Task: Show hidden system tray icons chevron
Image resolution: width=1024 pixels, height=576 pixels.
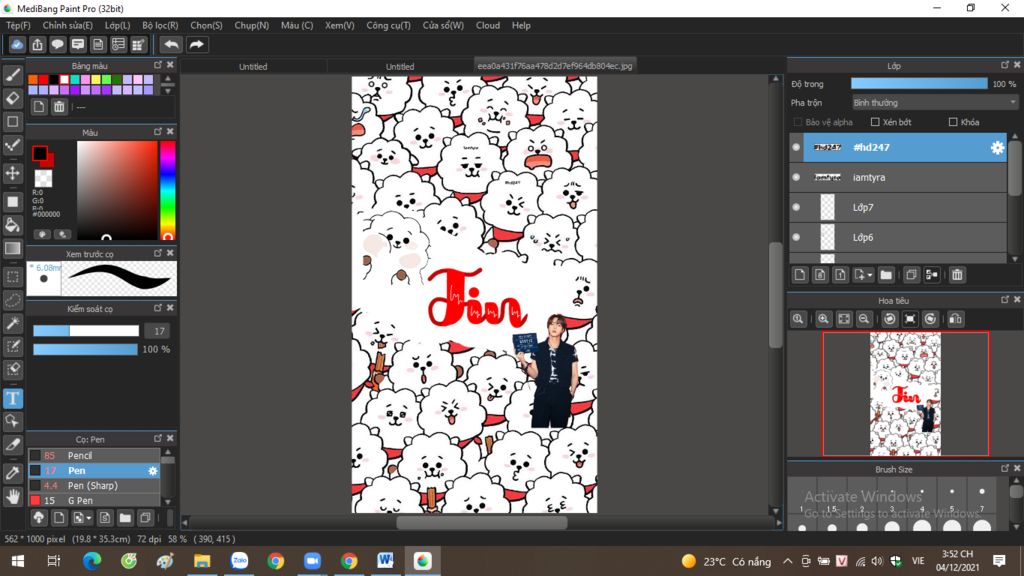Action: [788, 561]
